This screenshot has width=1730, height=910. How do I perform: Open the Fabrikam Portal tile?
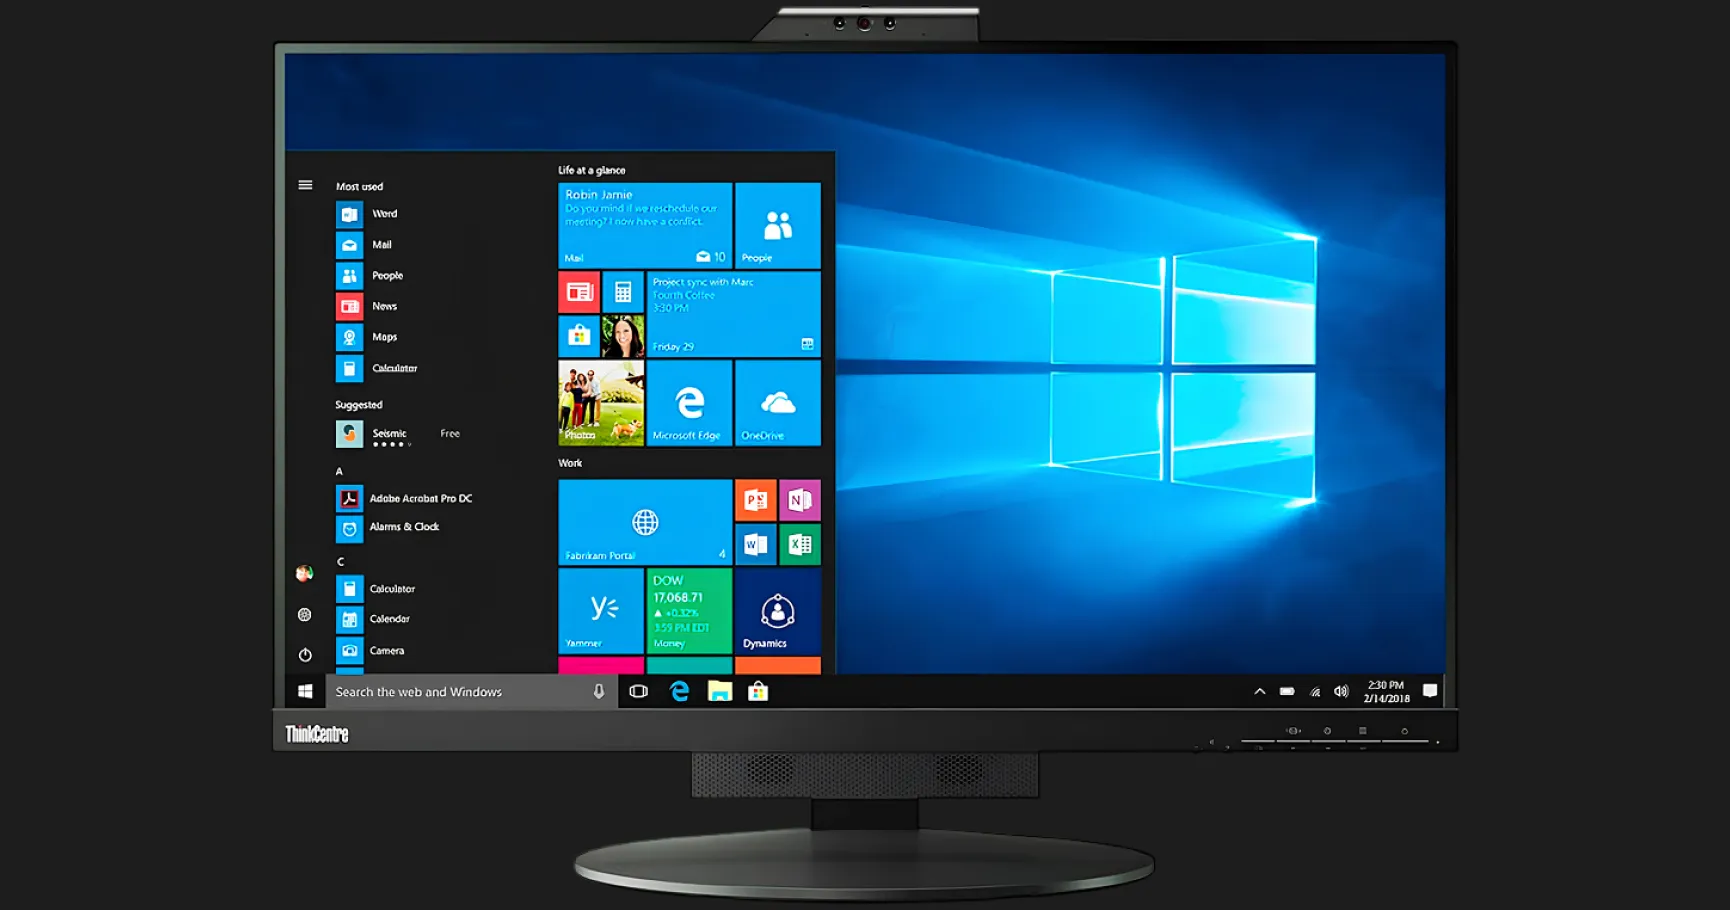[x=645, y=522]
